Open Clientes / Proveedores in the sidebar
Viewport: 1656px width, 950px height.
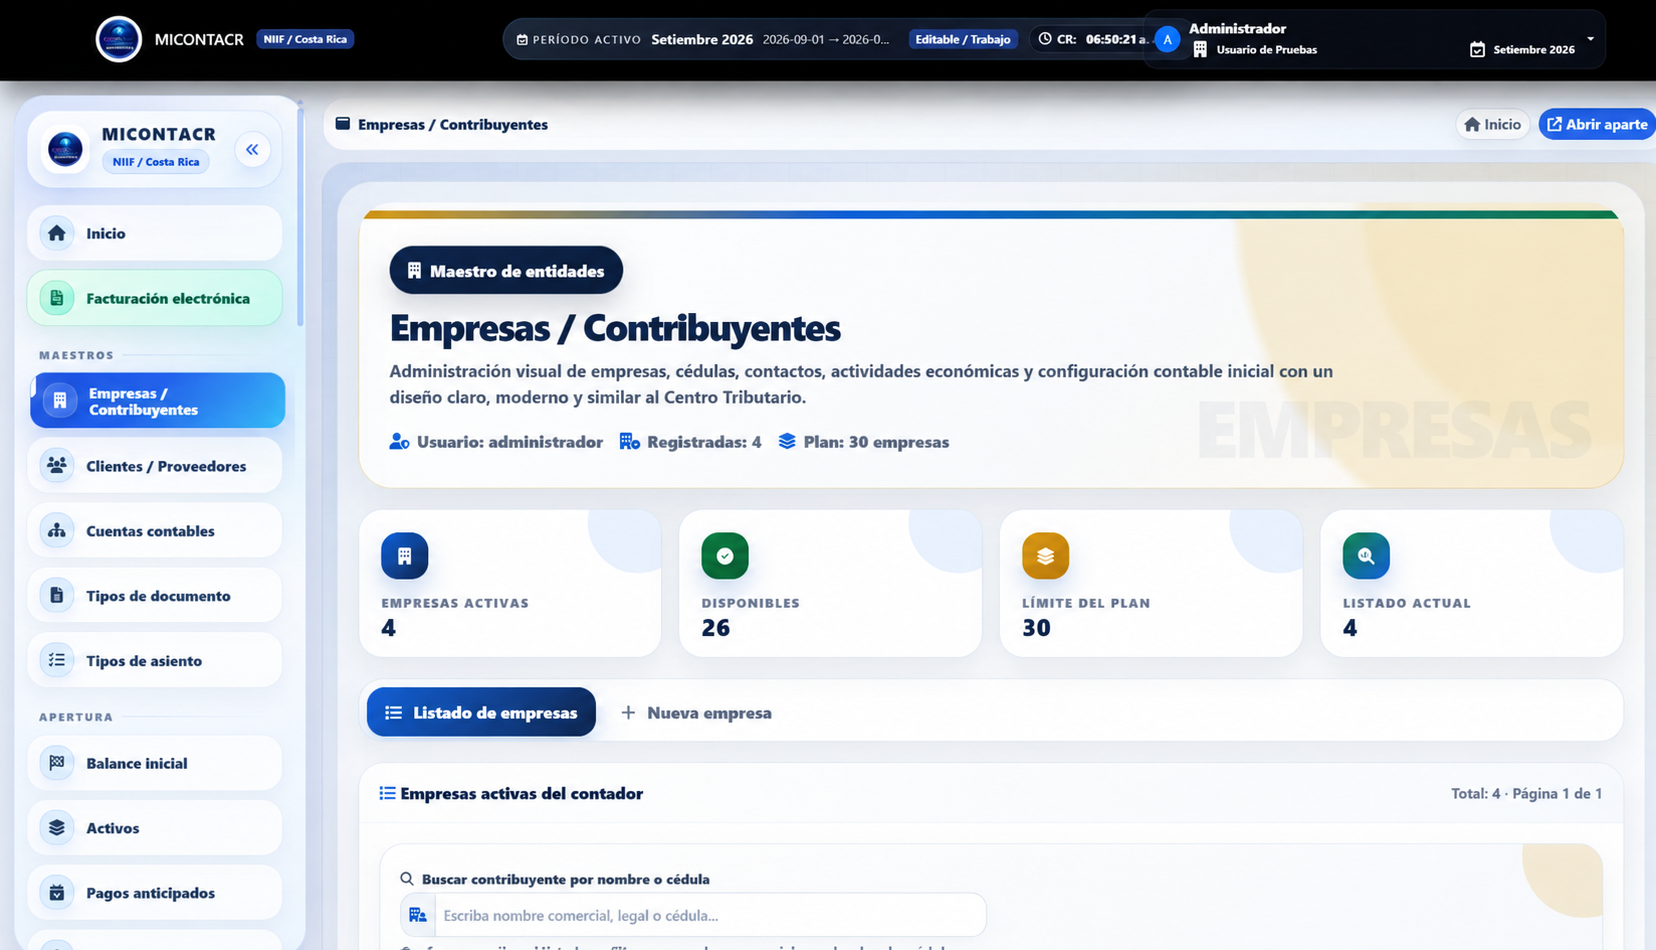tap(155, 466)
